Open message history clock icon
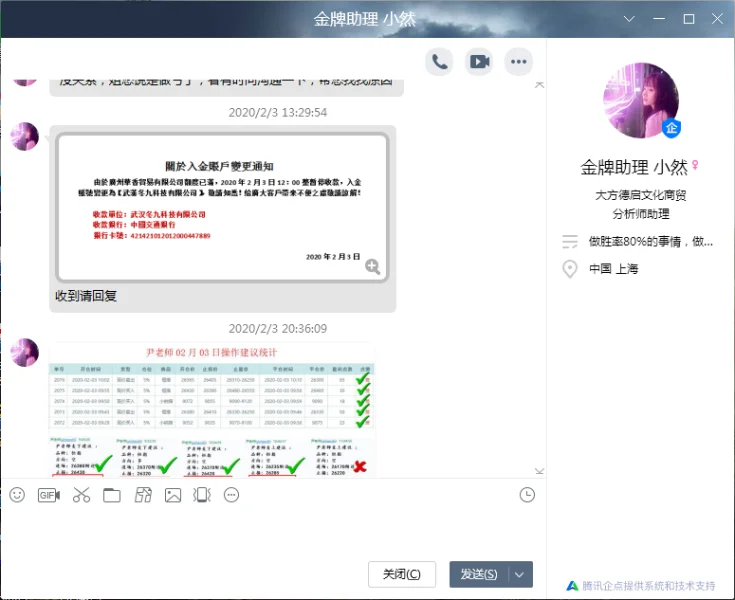Viewport: 735px width, 600px height. [x=527, y=495]
